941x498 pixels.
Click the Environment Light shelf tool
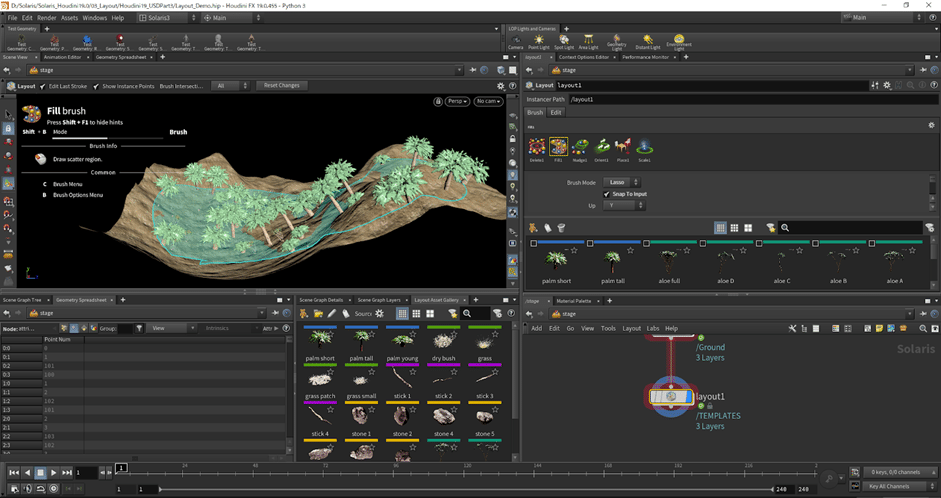680,41
